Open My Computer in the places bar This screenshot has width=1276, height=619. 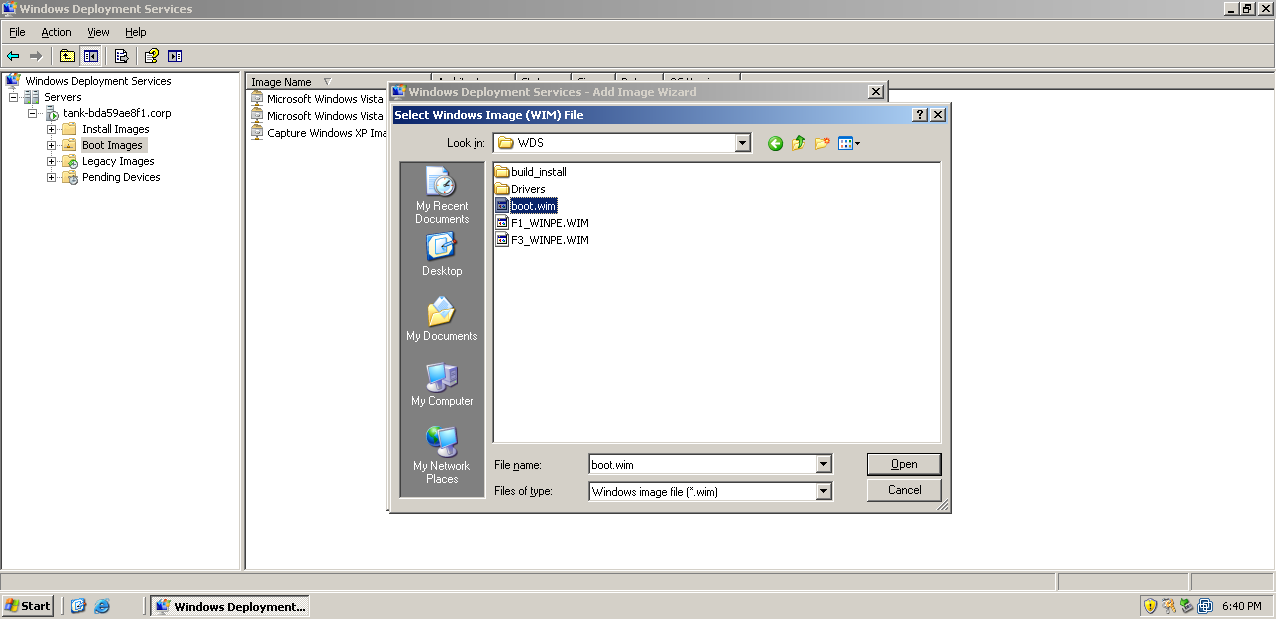(442, 384)
